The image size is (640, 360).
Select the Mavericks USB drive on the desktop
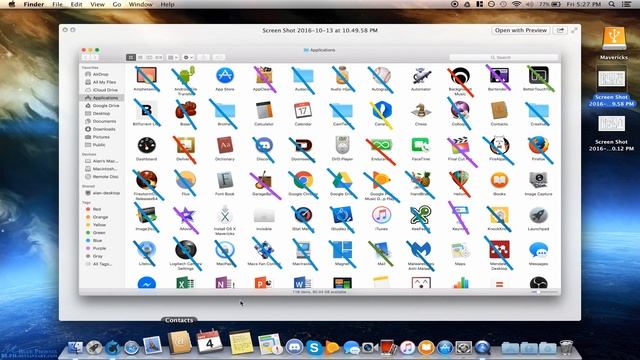[613, 43]
